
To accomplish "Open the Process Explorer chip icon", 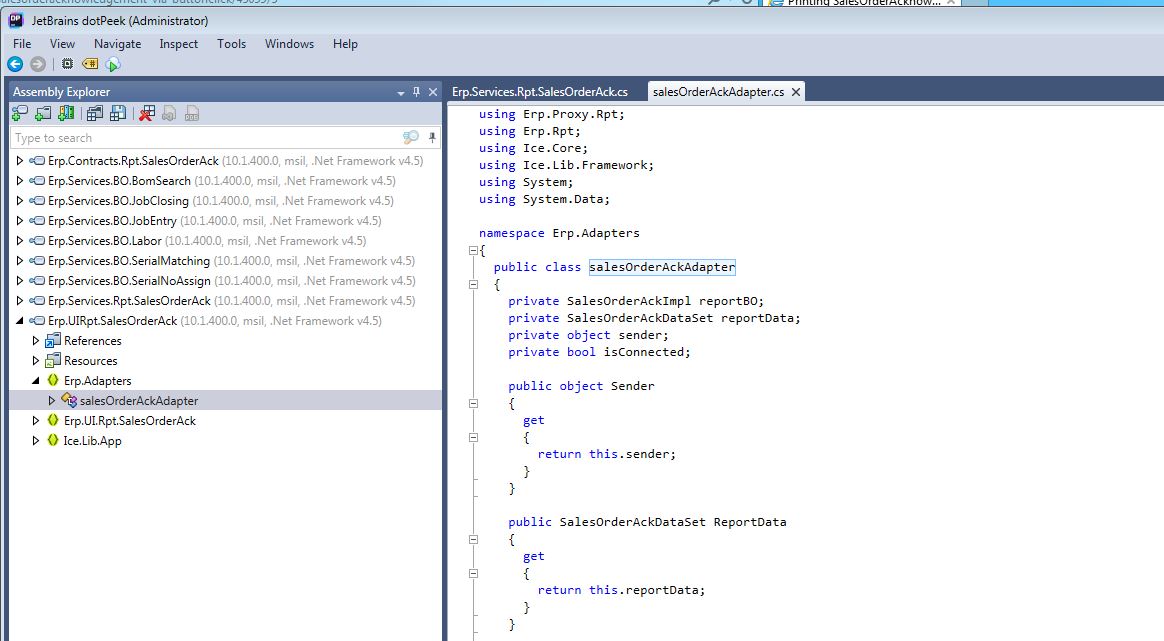I will coord(67,64).
